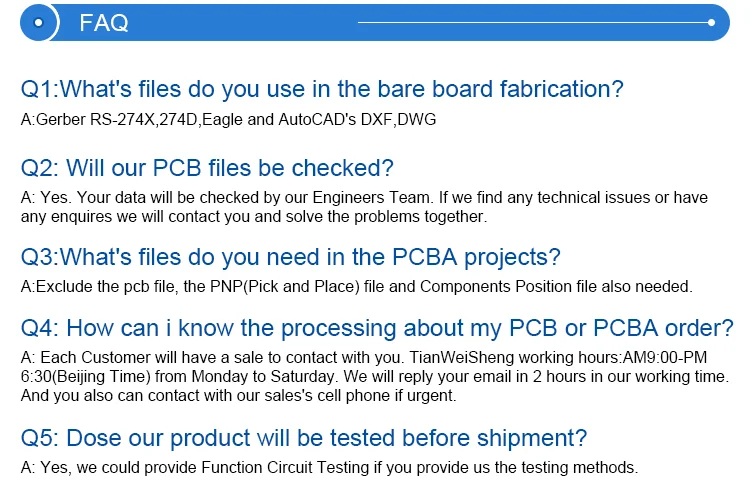Click the thin white line in the header

(530, 22)
